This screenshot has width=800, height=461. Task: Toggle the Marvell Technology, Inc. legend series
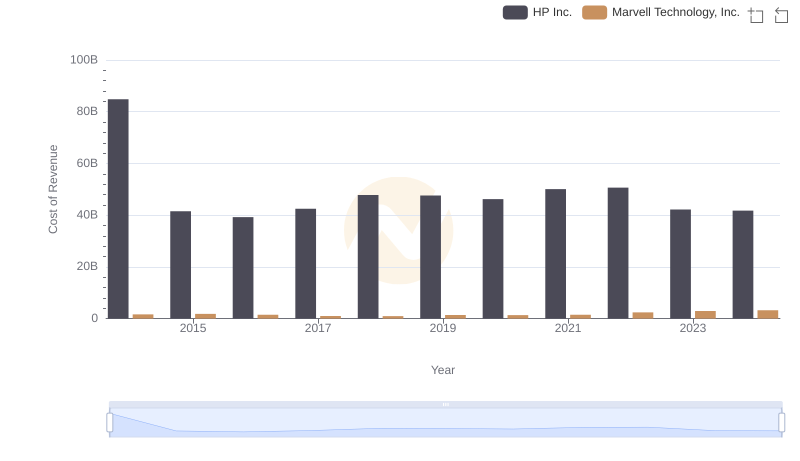click(661, 12)
